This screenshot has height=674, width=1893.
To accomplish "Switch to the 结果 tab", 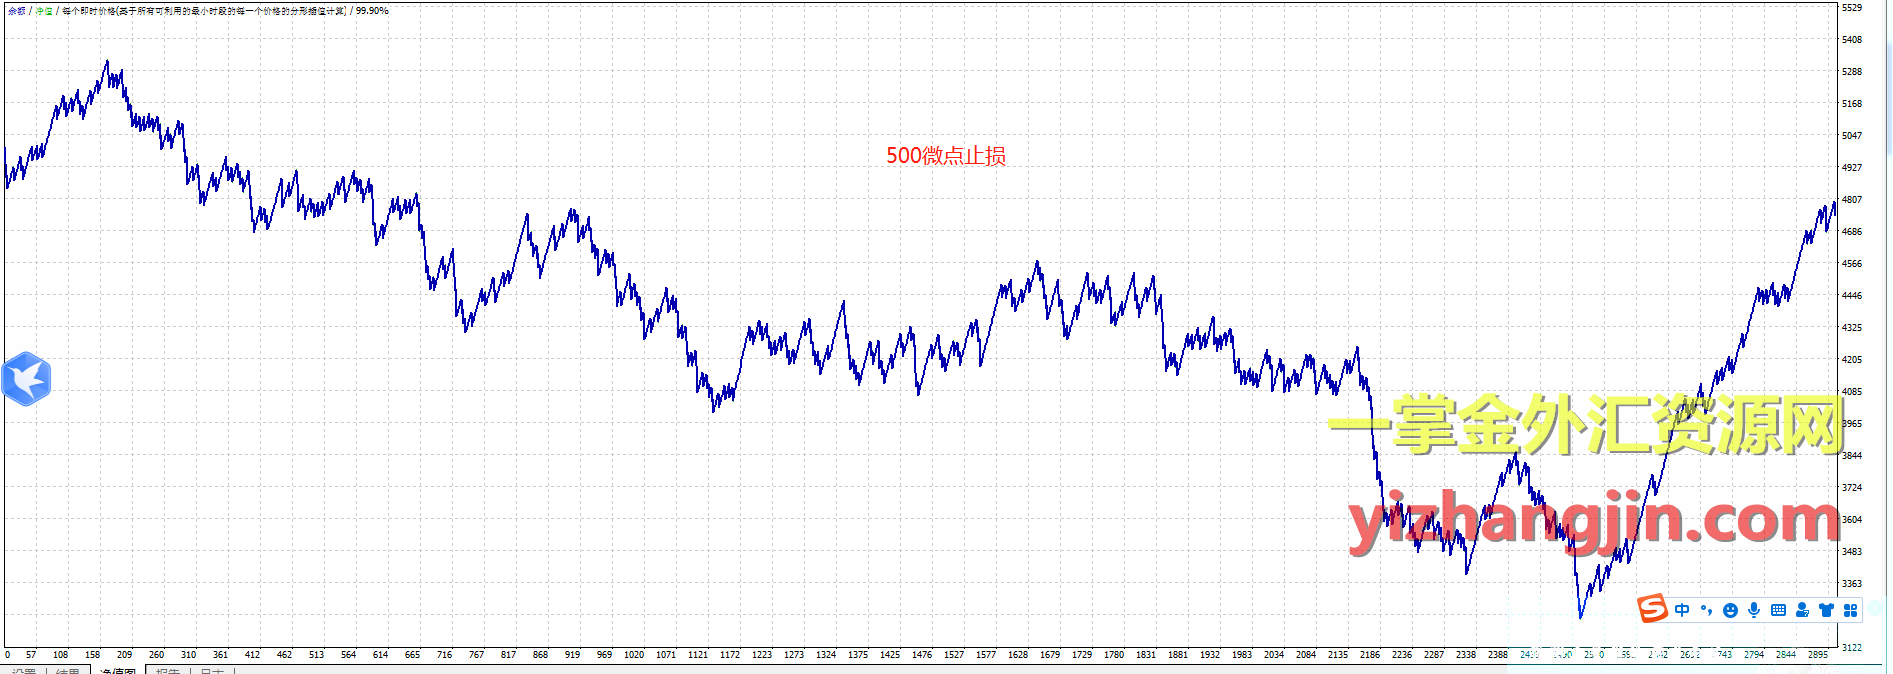I will tap(68, 671).
